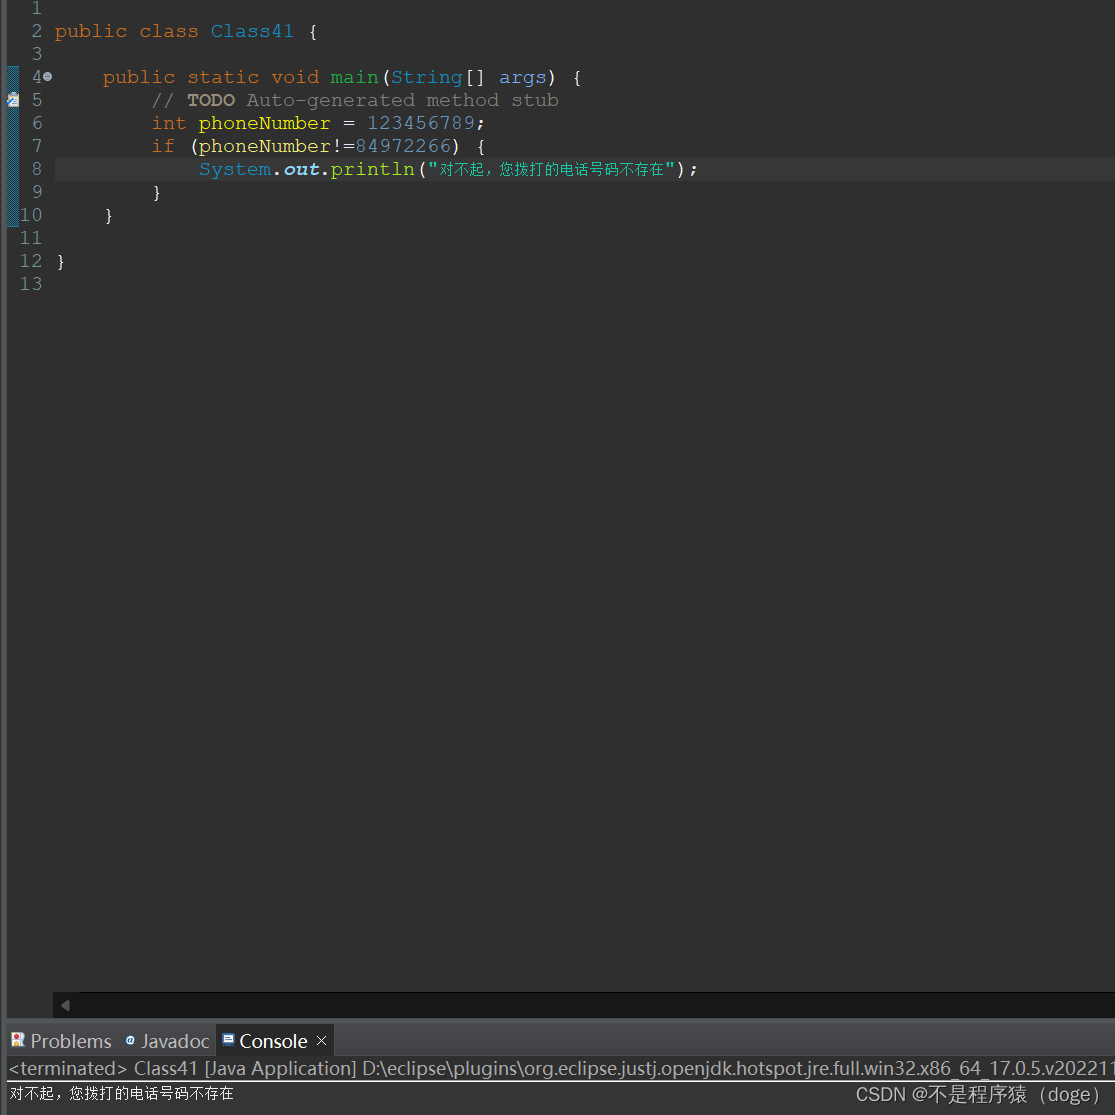The width and height of the screenshot is (1115, 1115).
Task: Click the class name Class41 in line 2
Action: pyautogui.click(x=252, y=31)
